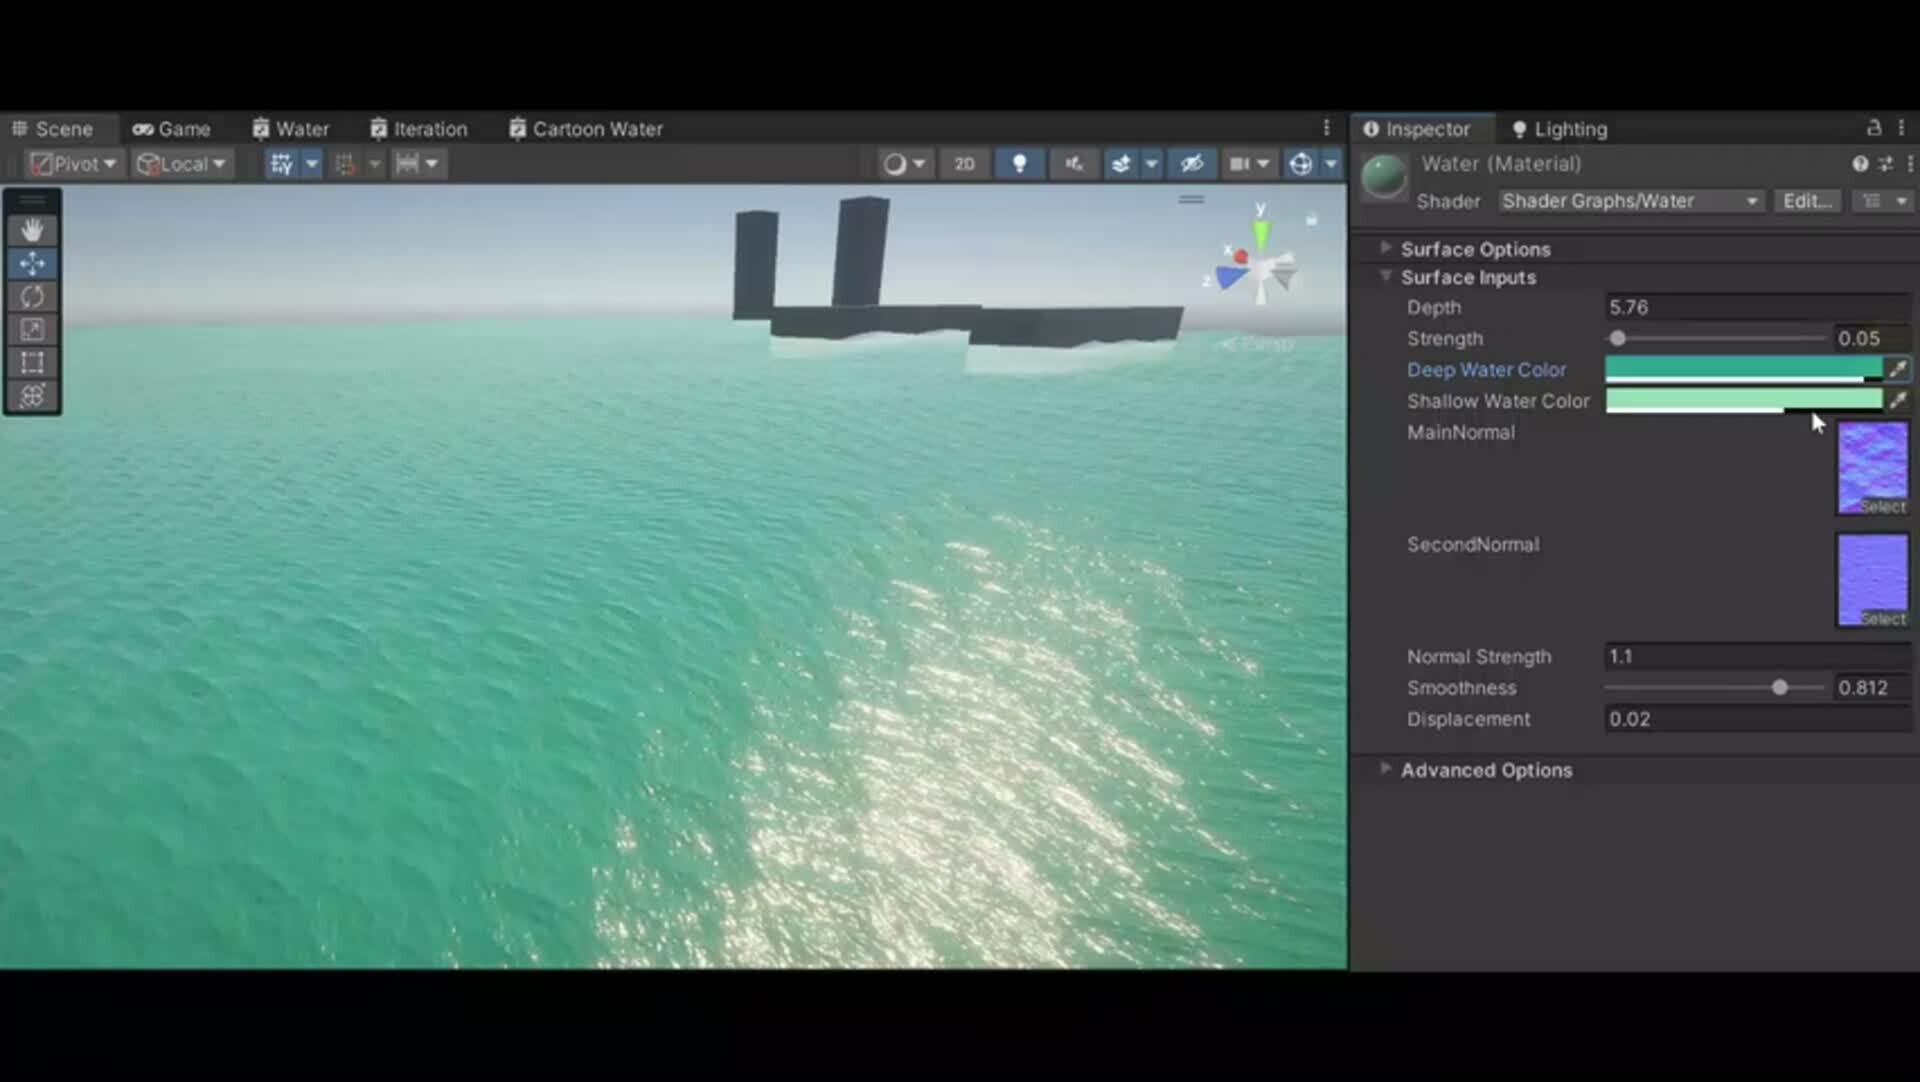Use the Deep Water Color eyedropper
1920x1082 pixels.
tap(1898, 369)
